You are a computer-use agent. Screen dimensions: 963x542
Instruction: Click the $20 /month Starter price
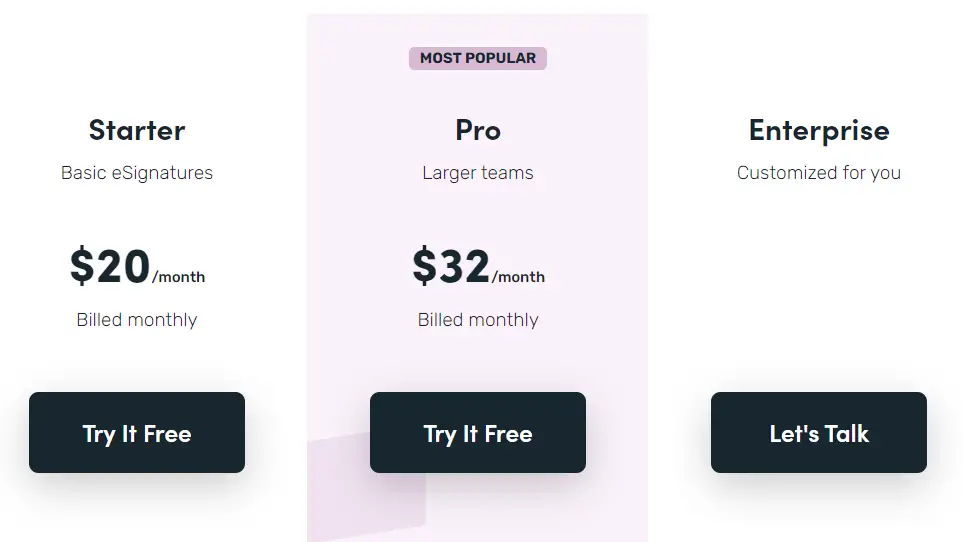pos(138,266)
